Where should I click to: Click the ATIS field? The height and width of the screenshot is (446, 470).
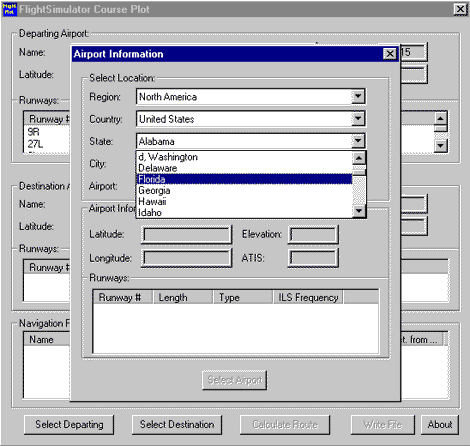pyautogui.click(x=313, y=258)
